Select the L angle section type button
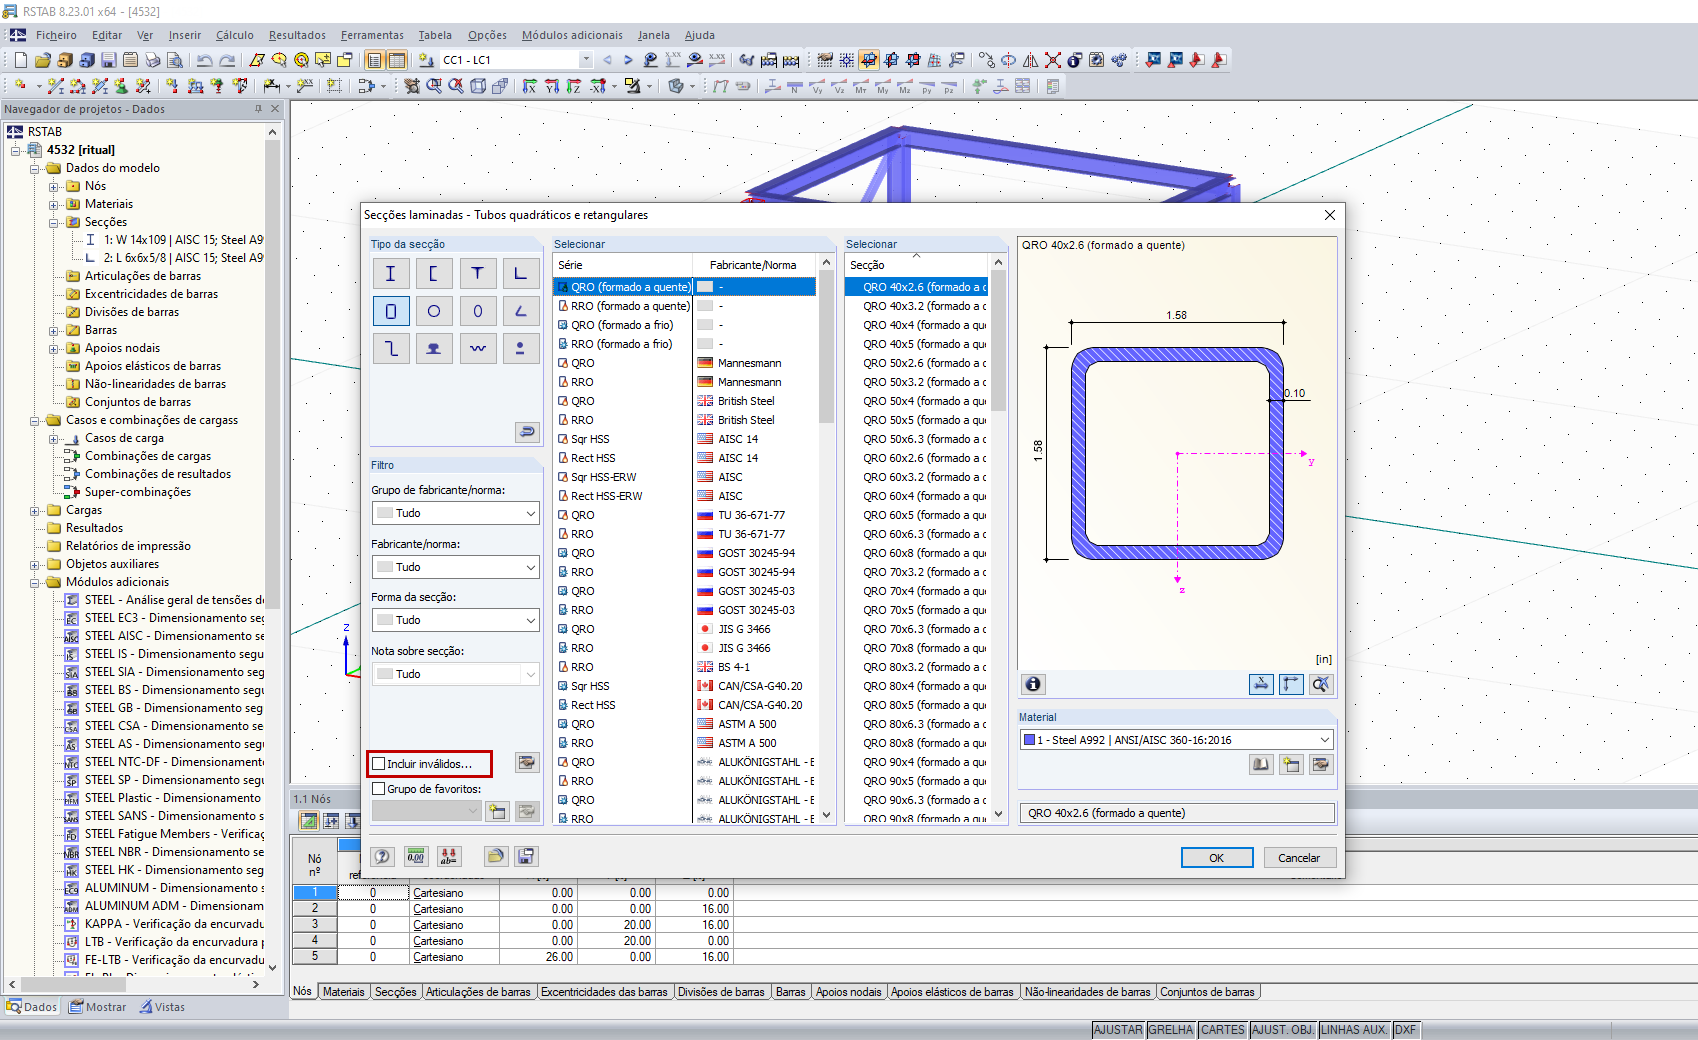 520,273
